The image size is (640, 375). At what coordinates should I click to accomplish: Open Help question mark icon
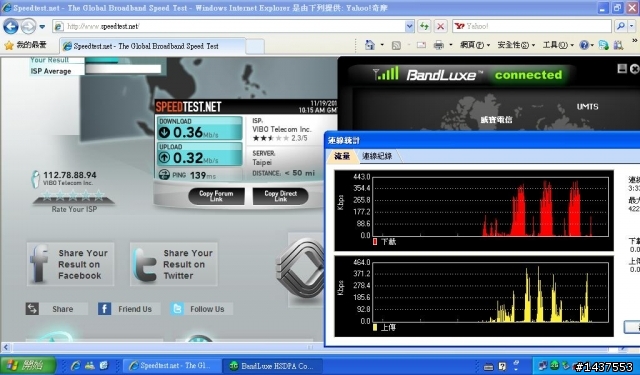tap(584, 45)
